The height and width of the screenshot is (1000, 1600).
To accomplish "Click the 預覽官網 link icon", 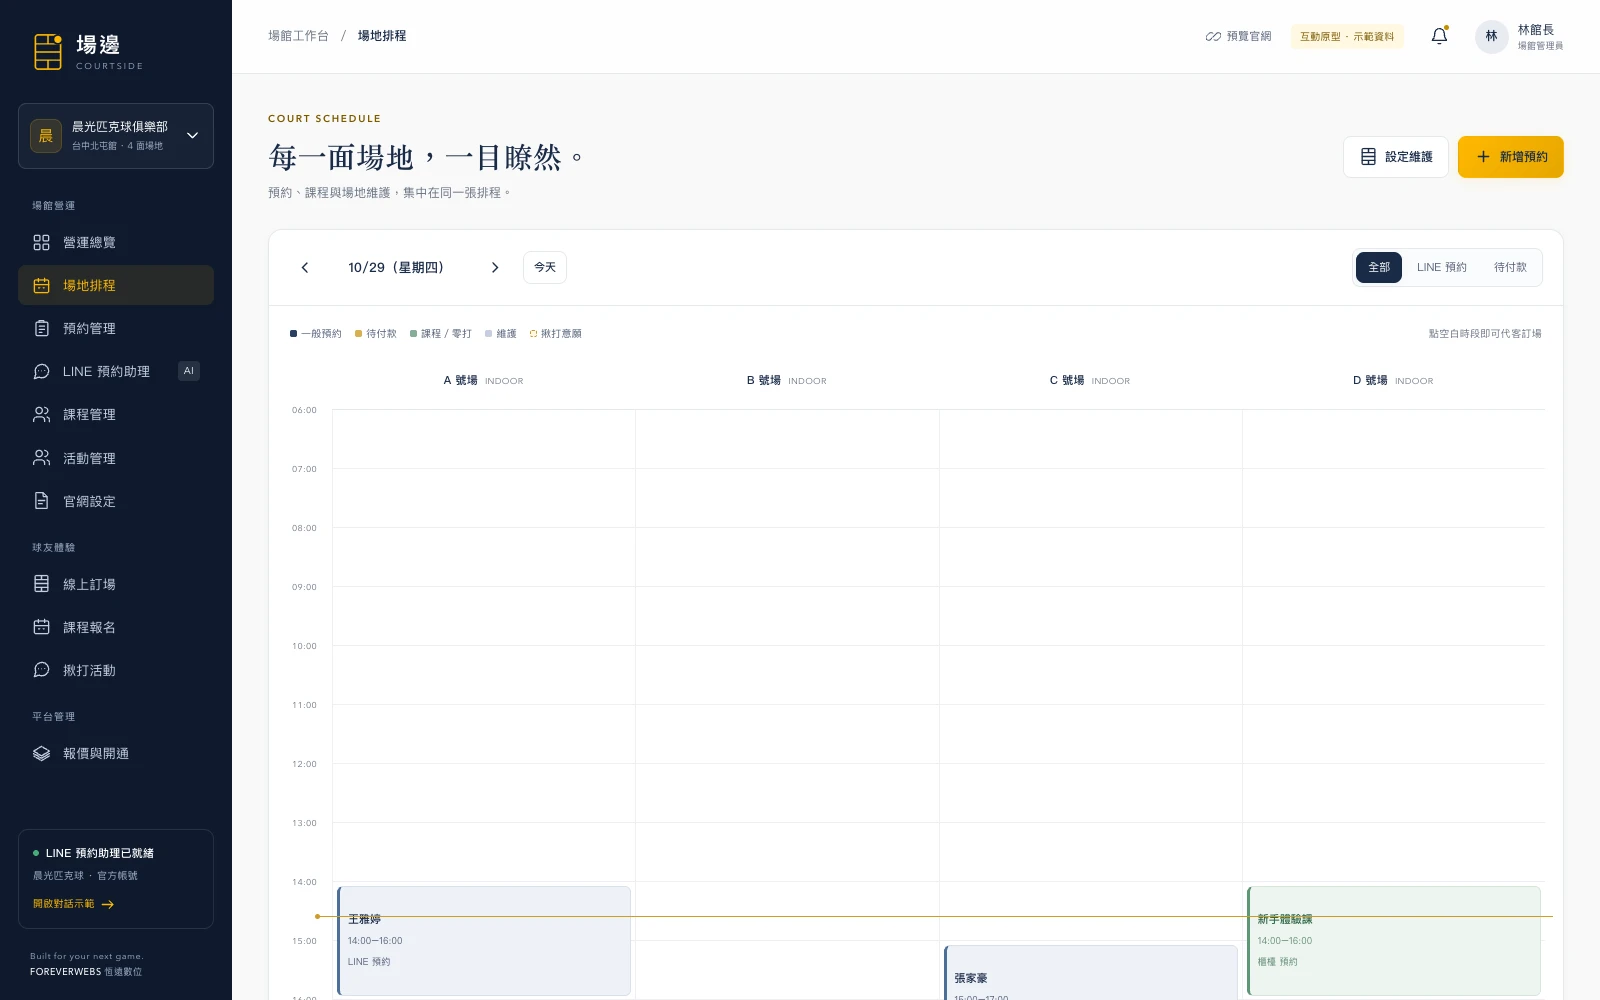I will (1213, 36).
